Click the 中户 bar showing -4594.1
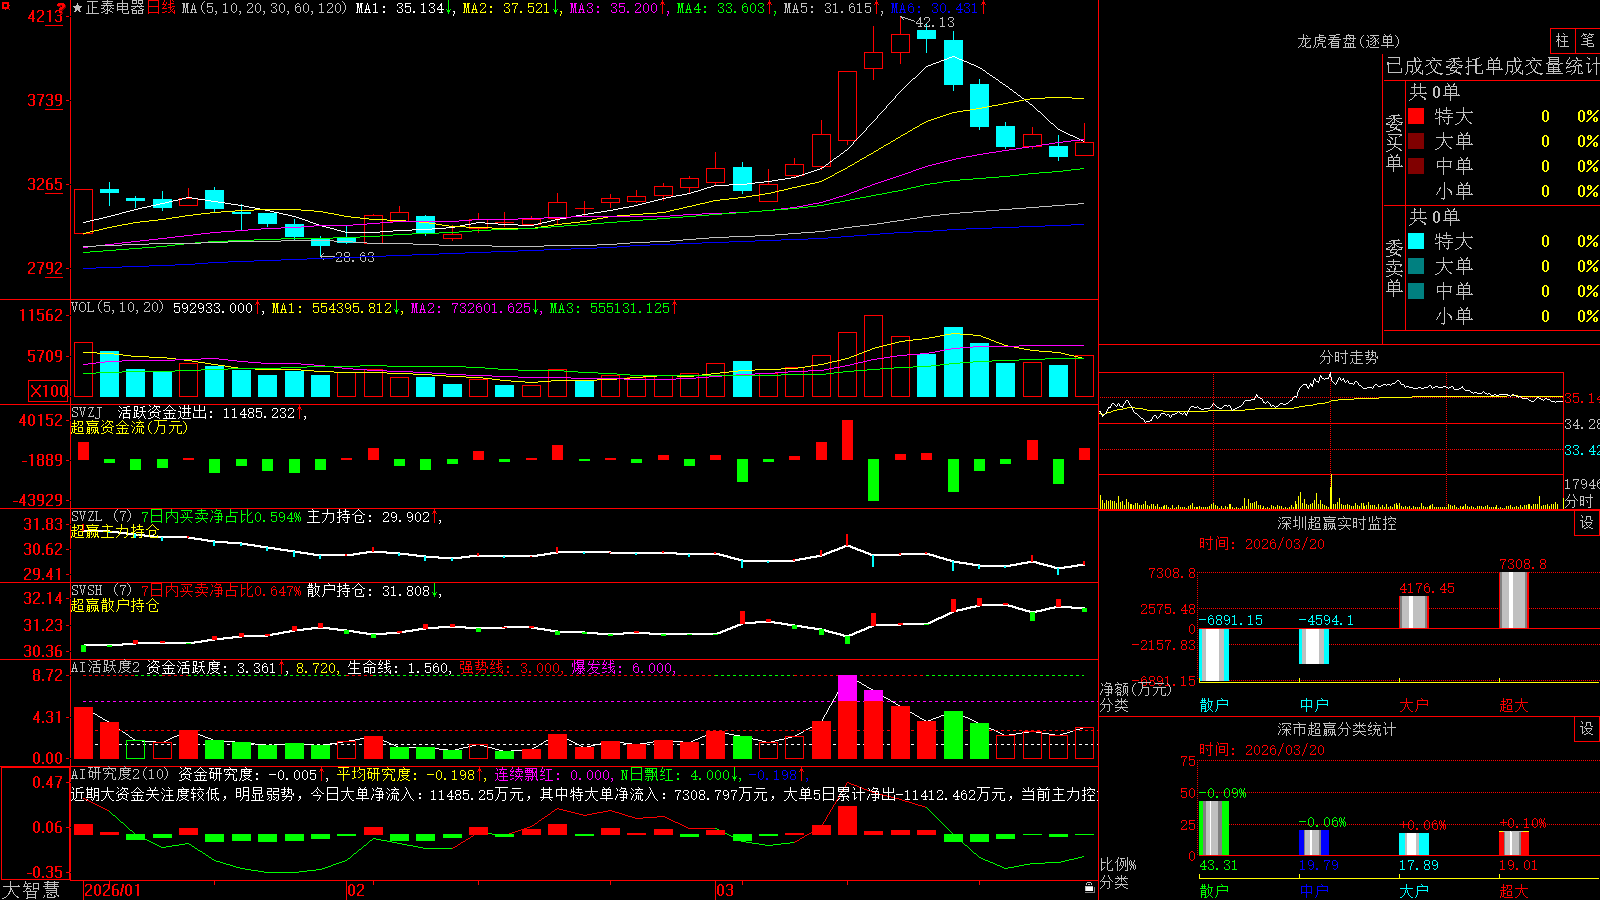 (x=1313, y=646)
